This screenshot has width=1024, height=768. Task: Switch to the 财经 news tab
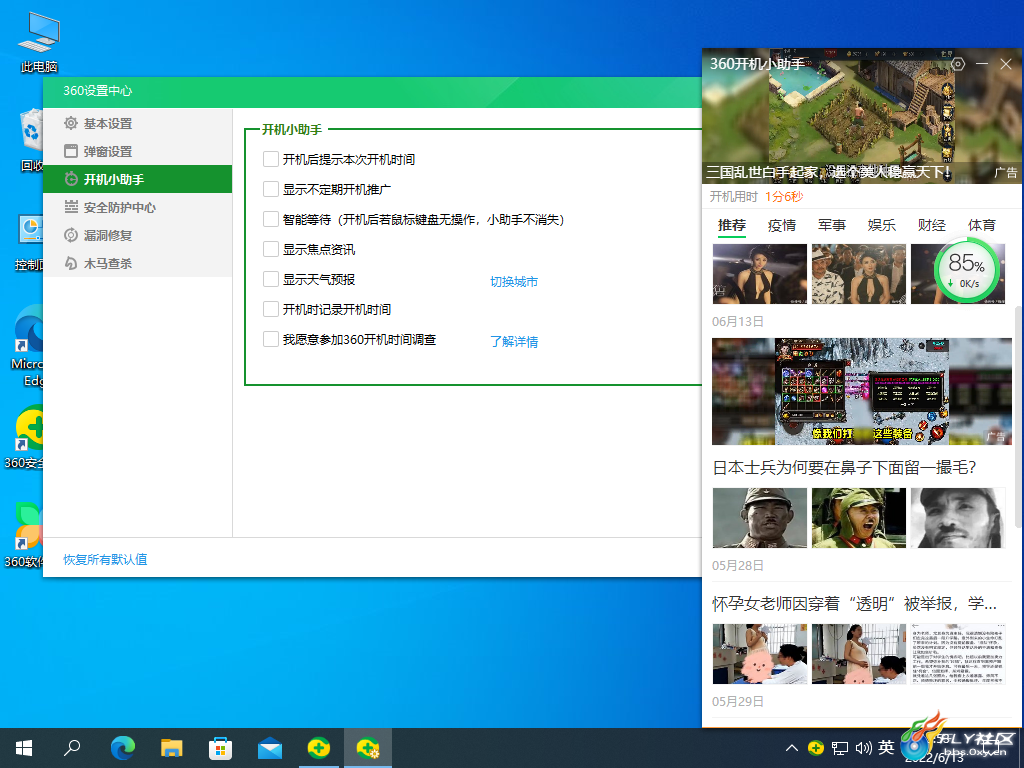pyautogui.click(x=931, y=225)
